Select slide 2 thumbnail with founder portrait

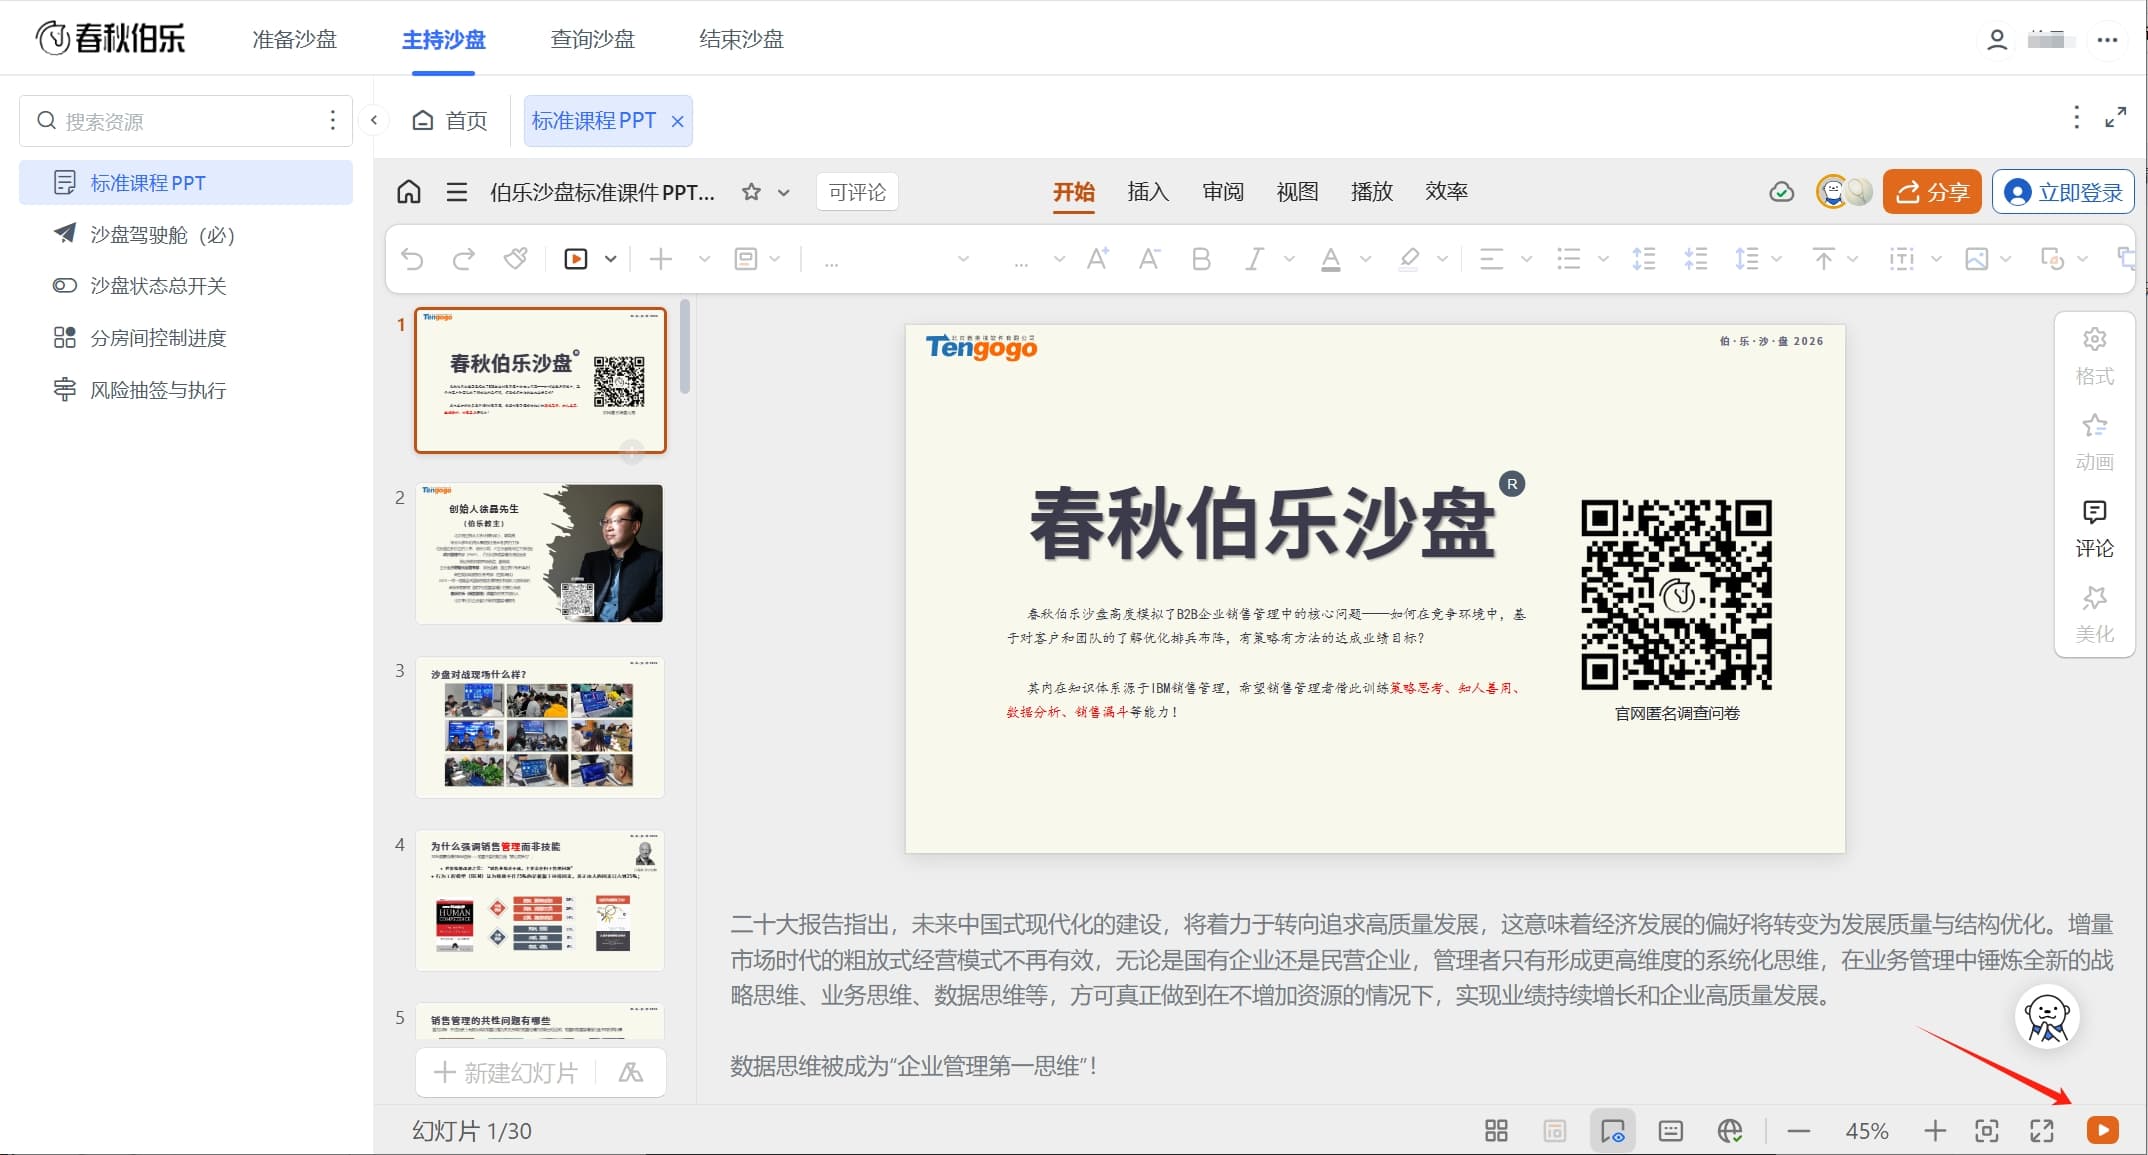[x=540, y=553]
